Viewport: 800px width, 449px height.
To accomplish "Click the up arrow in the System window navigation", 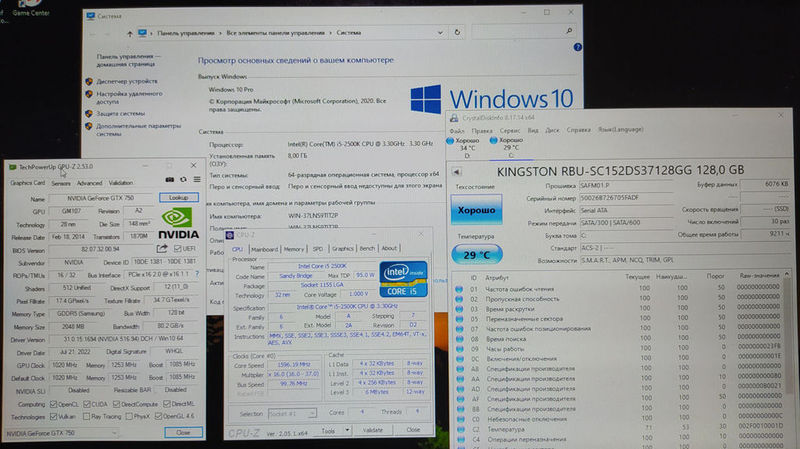I will coord(130,34).
